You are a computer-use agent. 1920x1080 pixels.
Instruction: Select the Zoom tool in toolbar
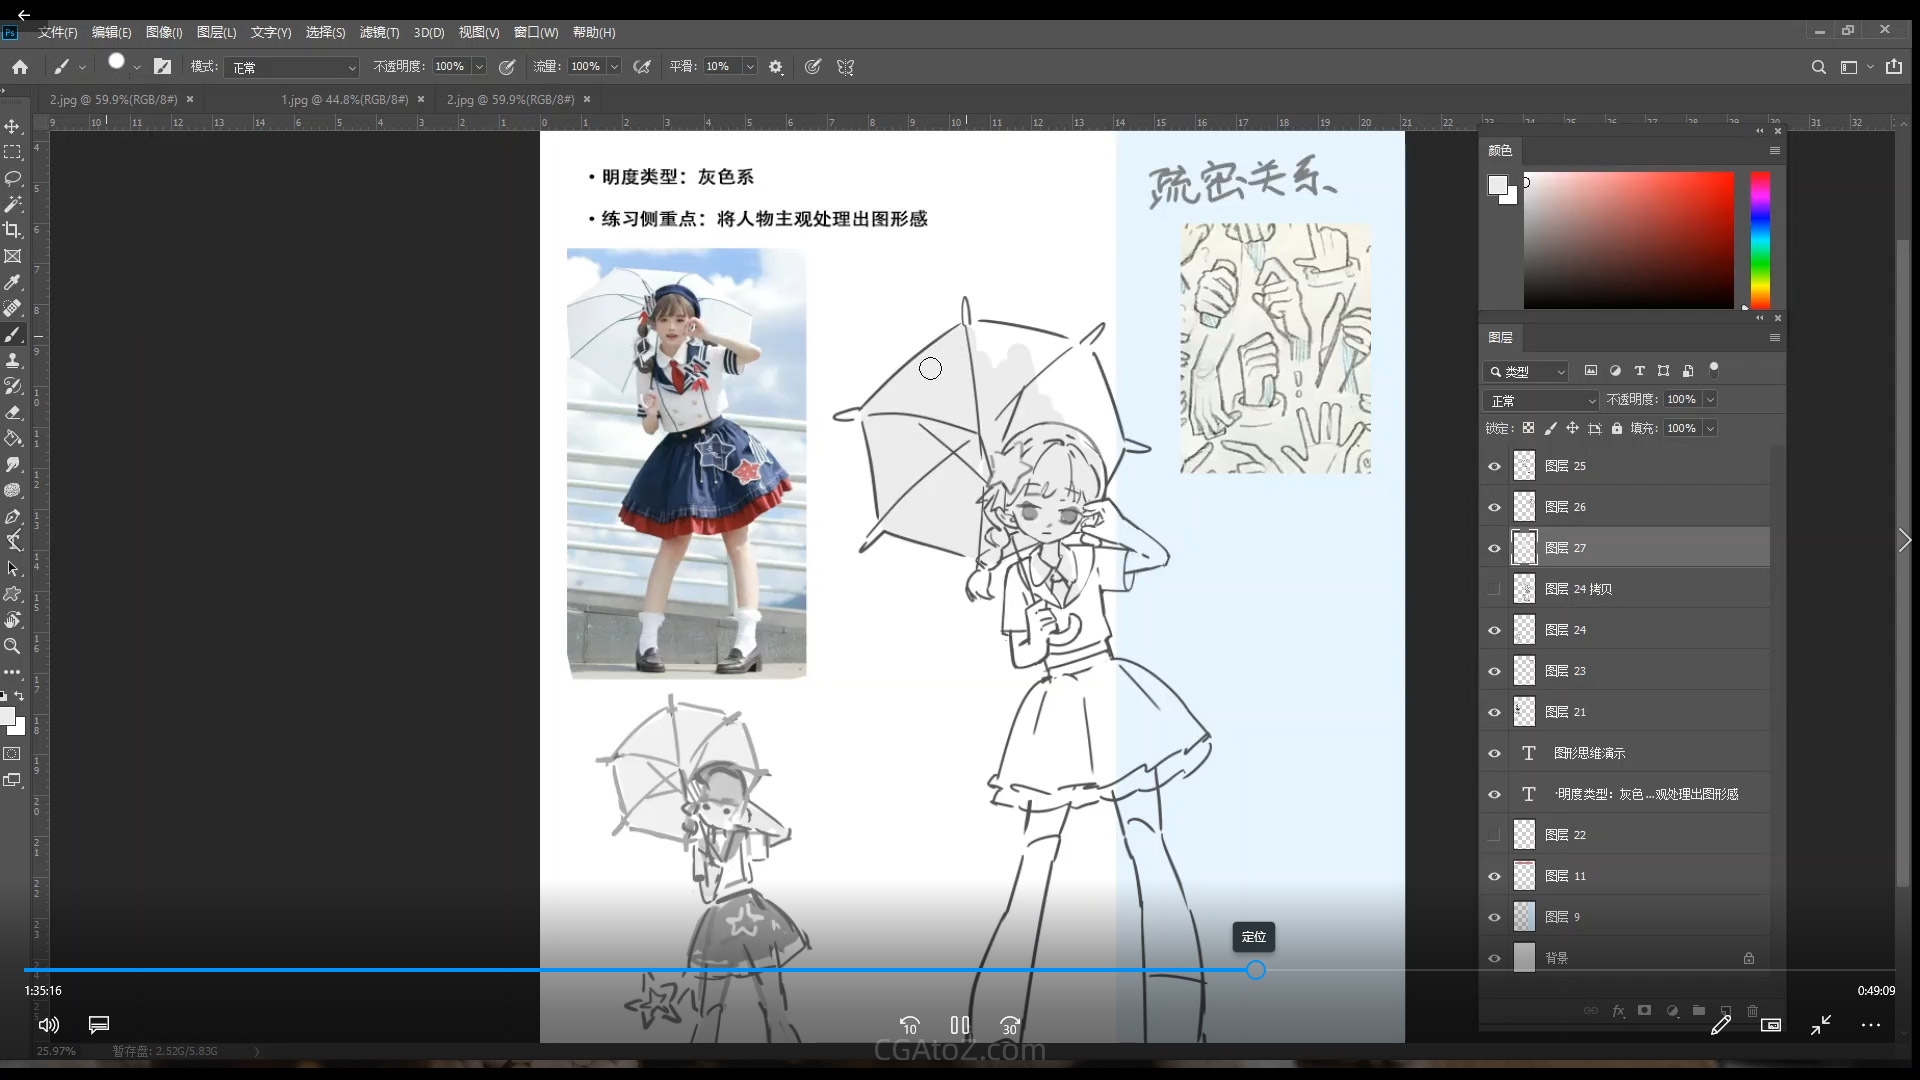point(13,646)
